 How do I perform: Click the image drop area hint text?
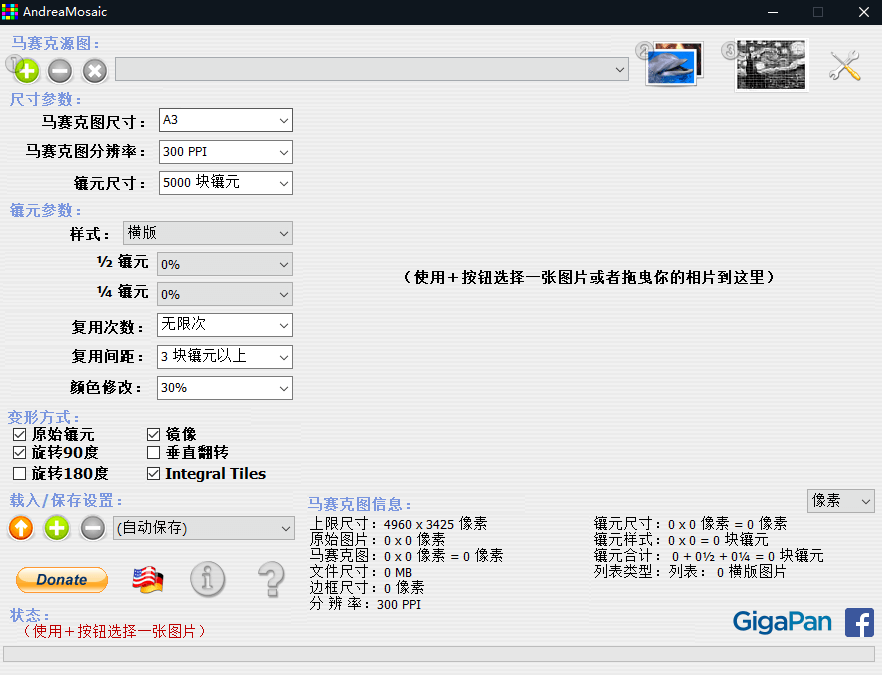[x=589, y=277]
